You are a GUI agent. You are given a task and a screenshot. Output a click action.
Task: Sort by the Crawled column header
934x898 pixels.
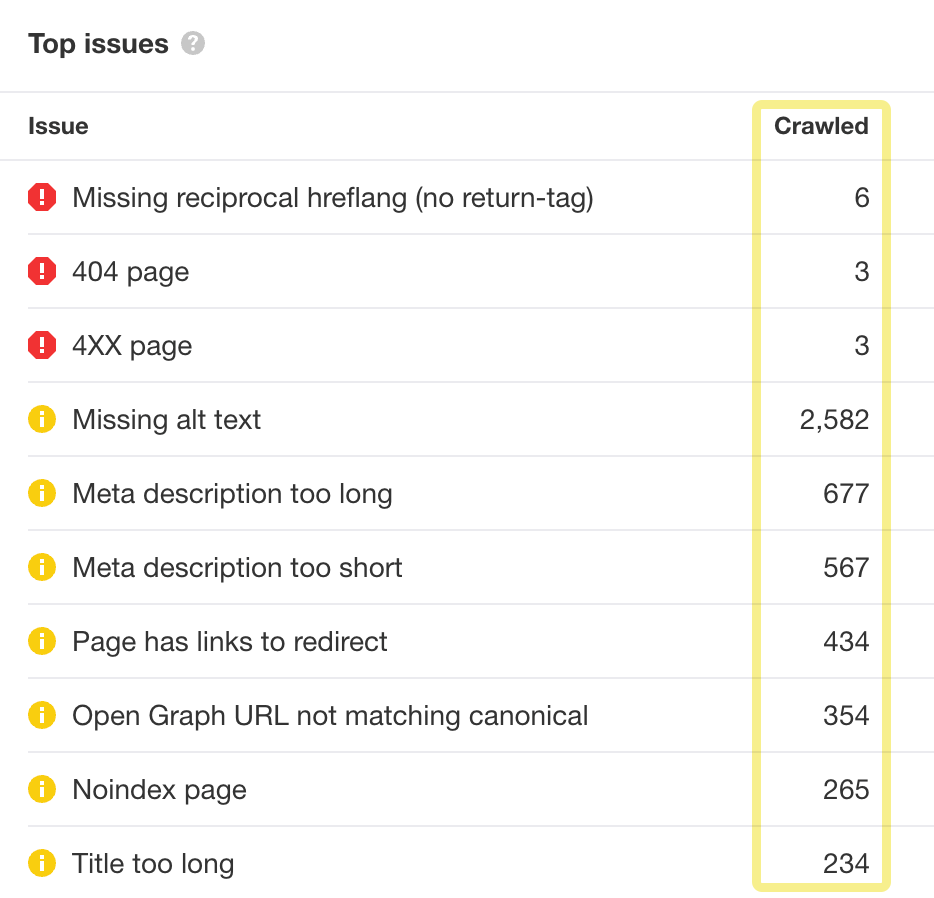click(x=821, y=126)
